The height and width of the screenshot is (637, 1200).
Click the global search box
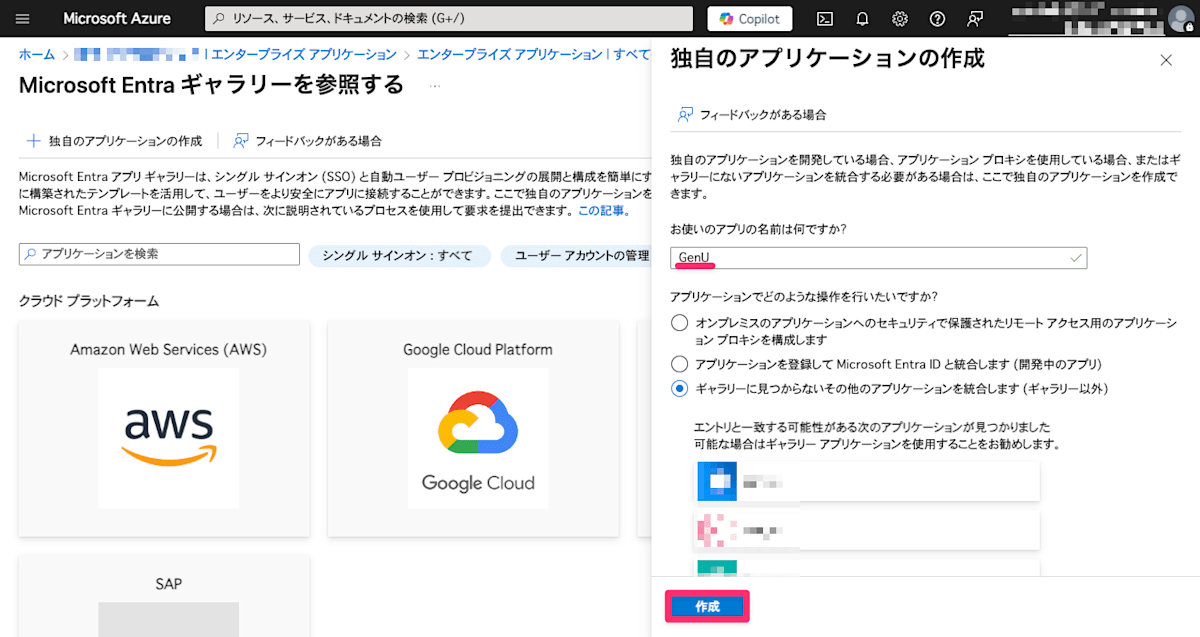448,19
